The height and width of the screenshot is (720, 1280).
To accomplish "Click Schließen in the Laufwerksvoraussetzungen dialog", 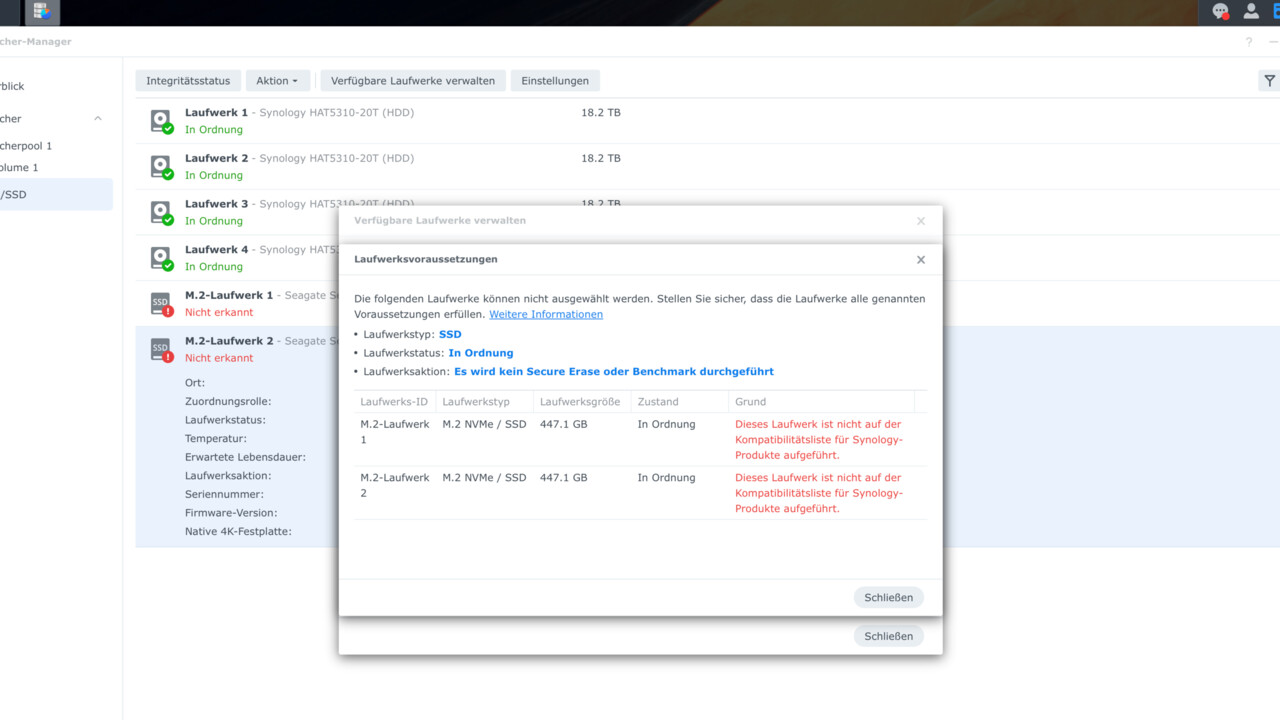I will (x=888, y=597).
